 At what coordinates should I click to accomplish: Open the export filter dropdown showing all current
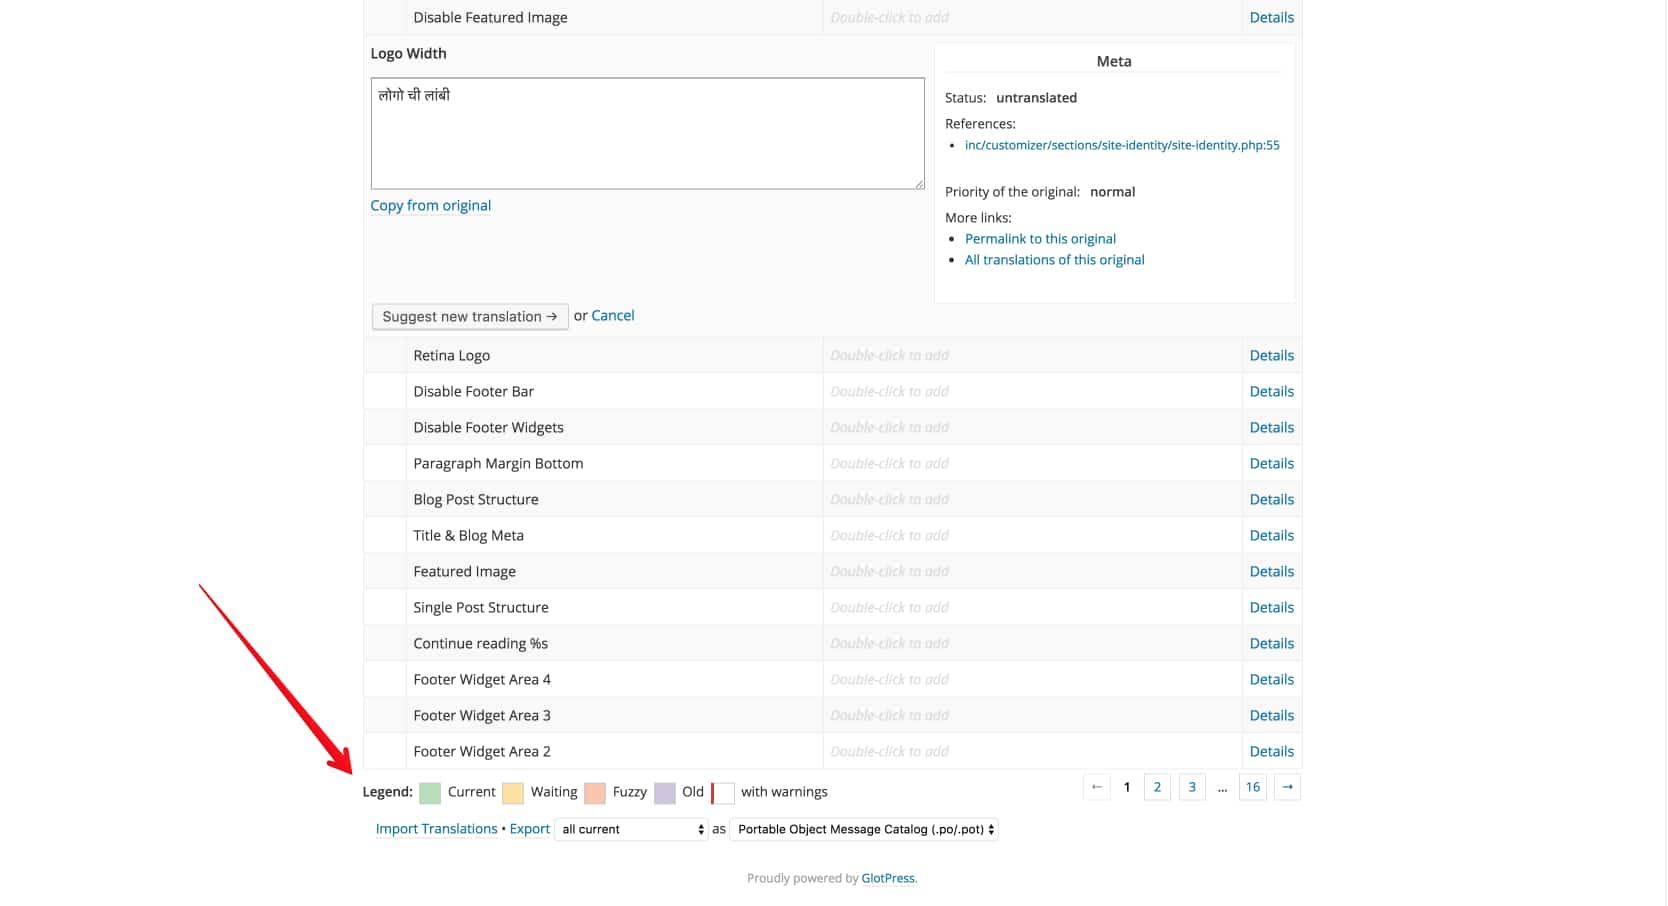[631, 829]
